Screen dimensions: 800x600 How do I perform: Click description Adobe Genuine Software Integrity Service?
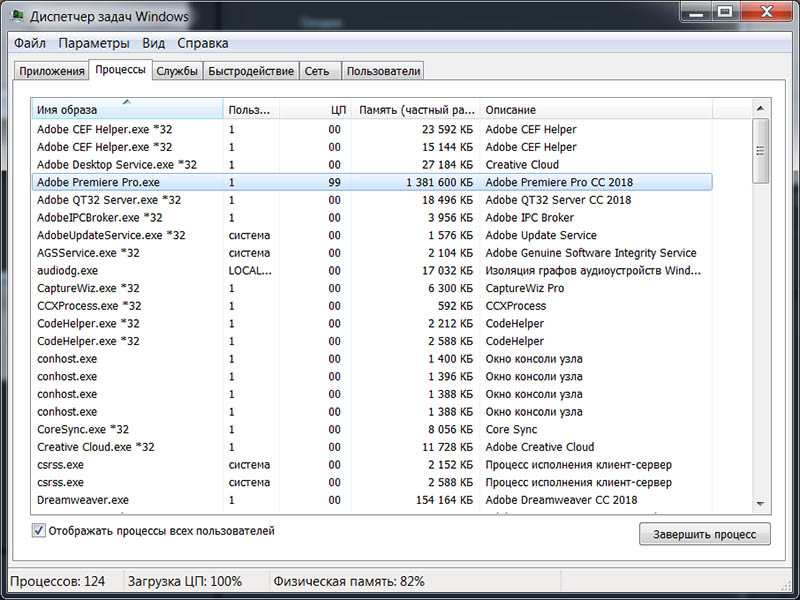point(591,253)
